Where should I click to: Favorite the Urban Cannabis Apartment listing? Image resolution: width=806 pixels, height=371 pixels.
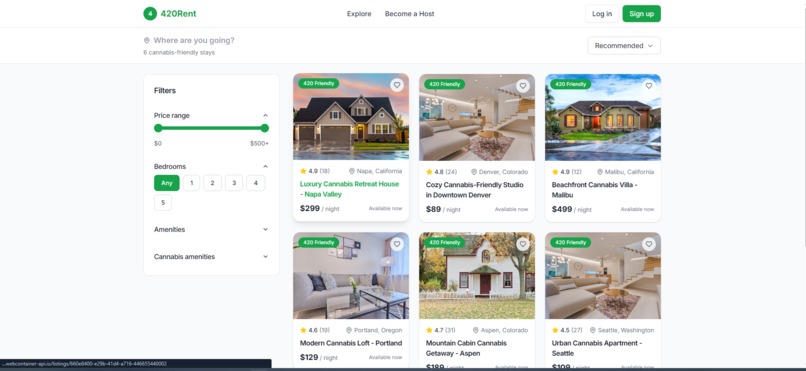click(649, 244)
